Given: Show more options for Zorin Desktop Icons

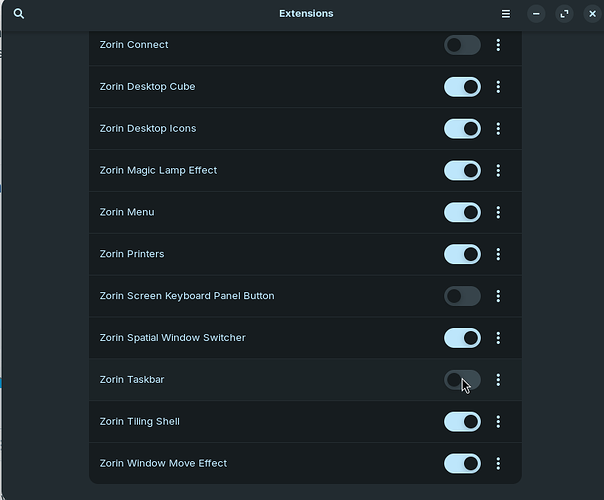Looking at the screenshot, I should tap(498, 129).
